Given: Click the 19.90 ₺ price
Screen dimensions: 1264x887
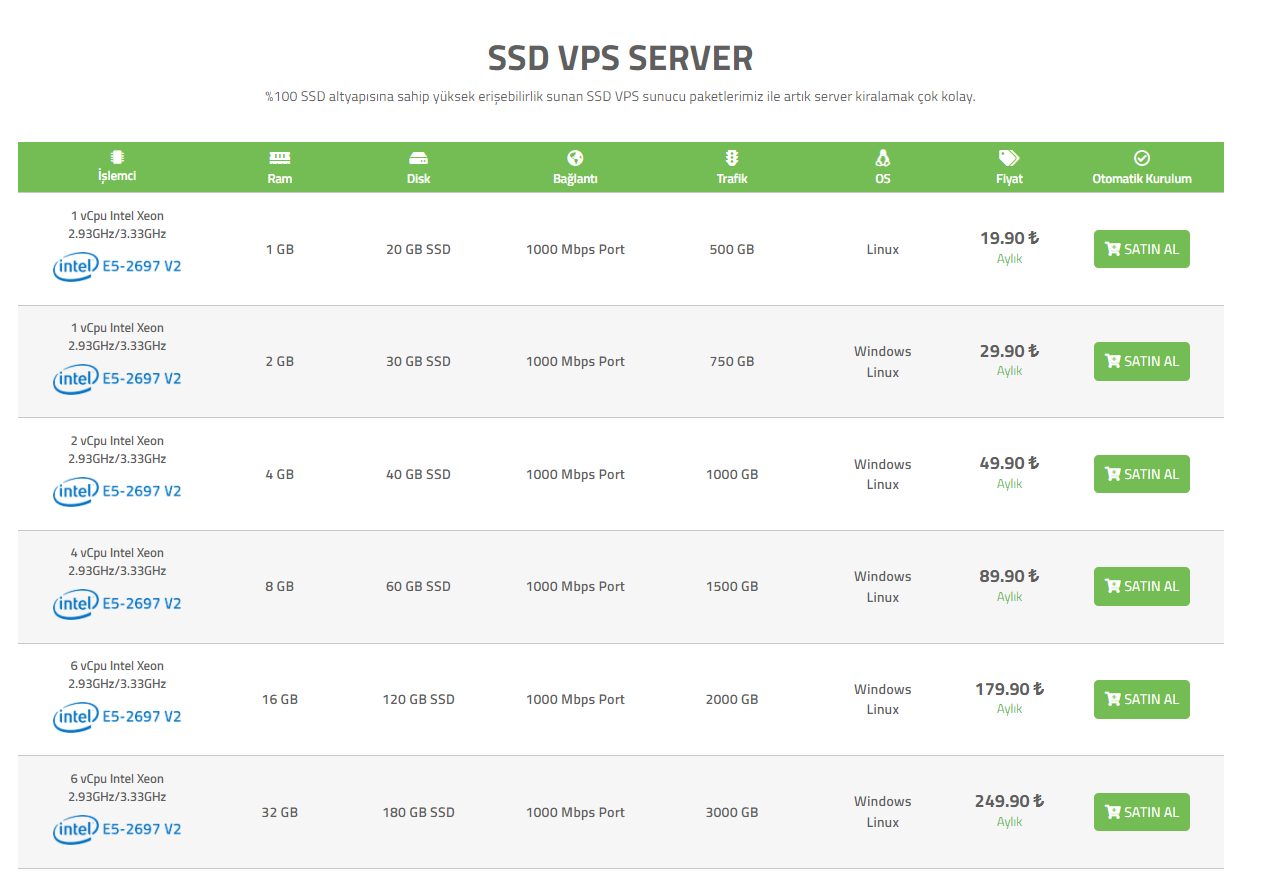Looking at the screenshot, I should [x=1009, y=238].
